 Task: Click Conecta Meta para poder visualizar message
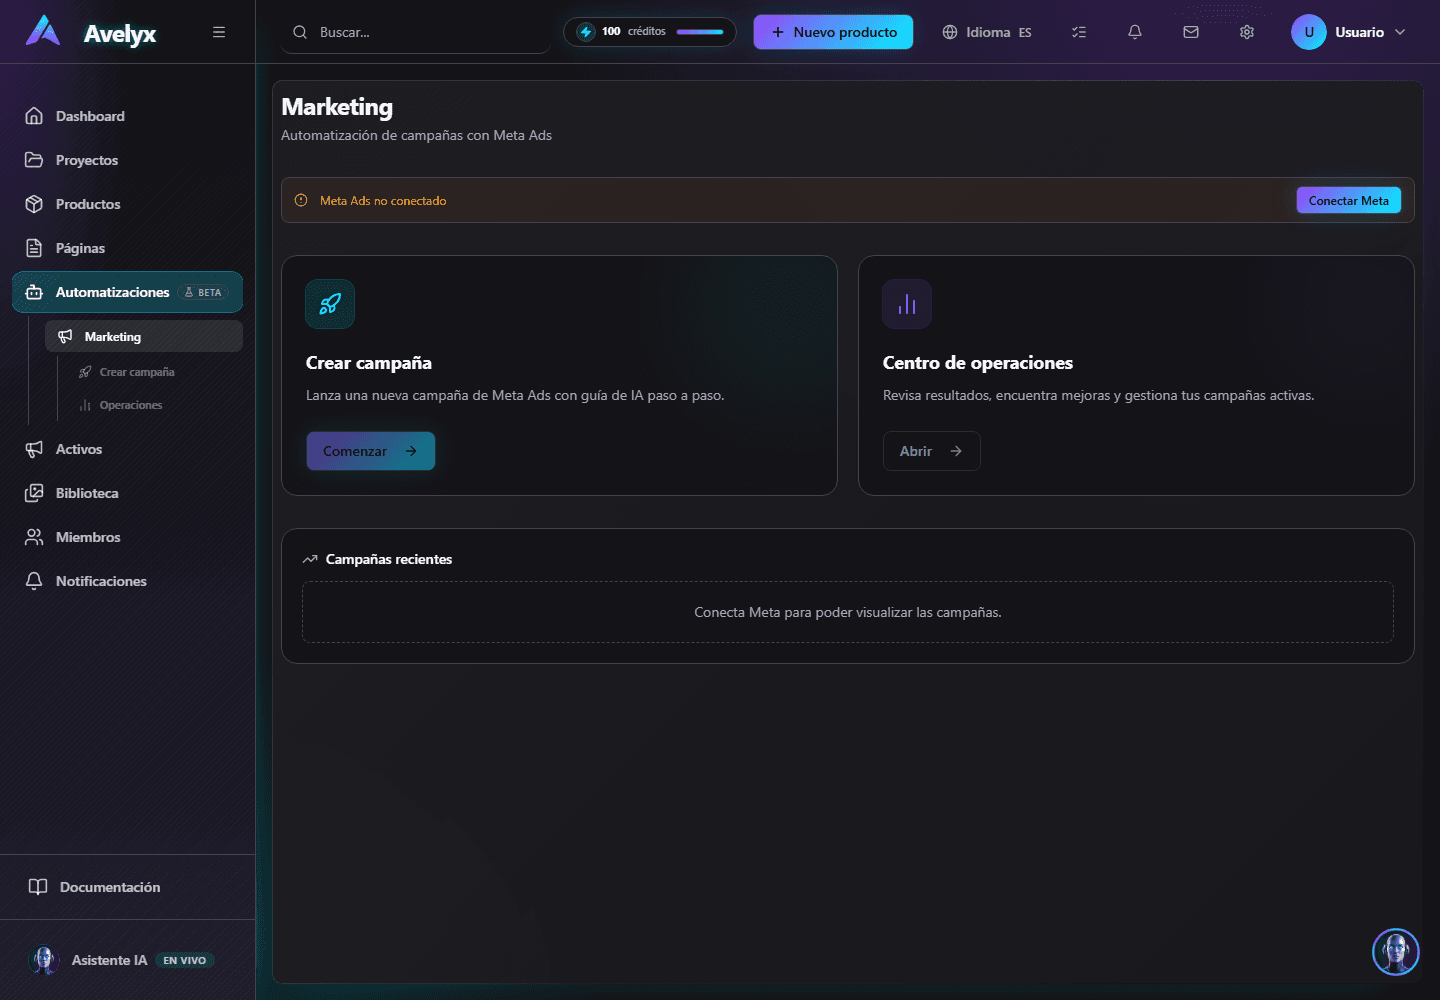click(x=848, y=612)
